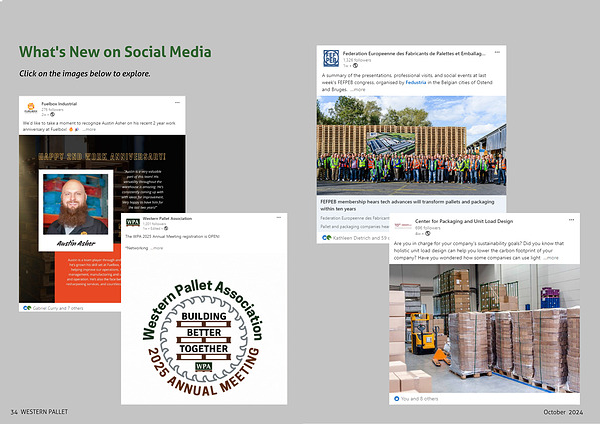Open the FEFPEB post three-dot menu

click(497, 52)
